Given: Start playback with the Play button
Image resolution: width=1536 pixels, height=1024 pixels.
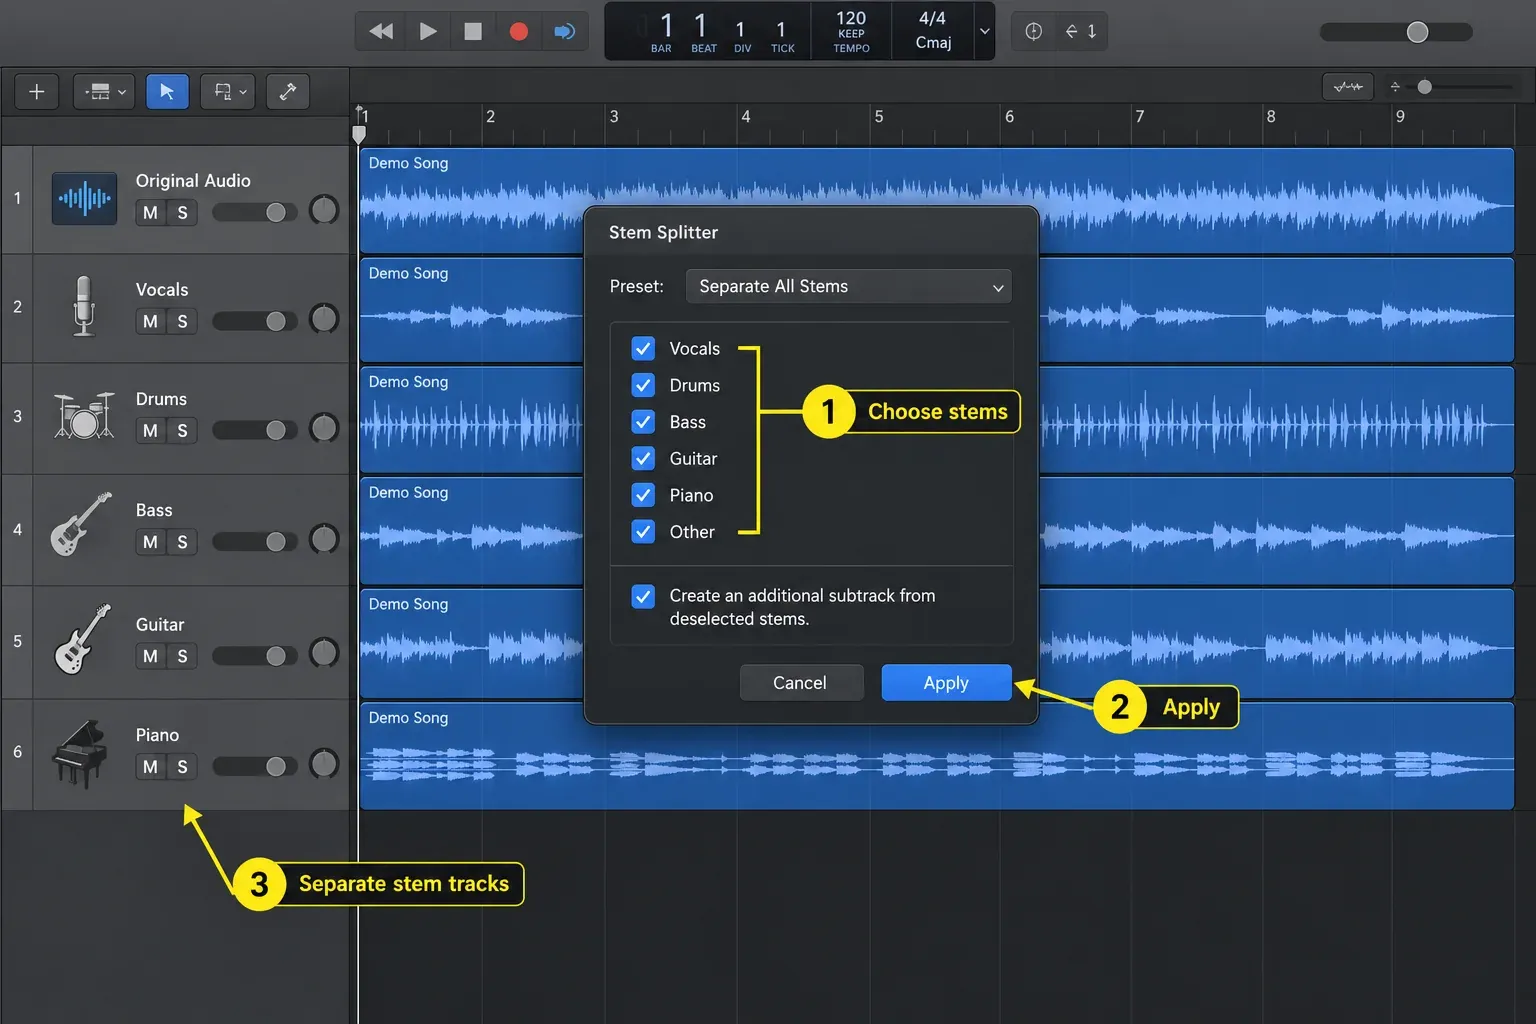Looking at the screenshot, I should (428, 31).
